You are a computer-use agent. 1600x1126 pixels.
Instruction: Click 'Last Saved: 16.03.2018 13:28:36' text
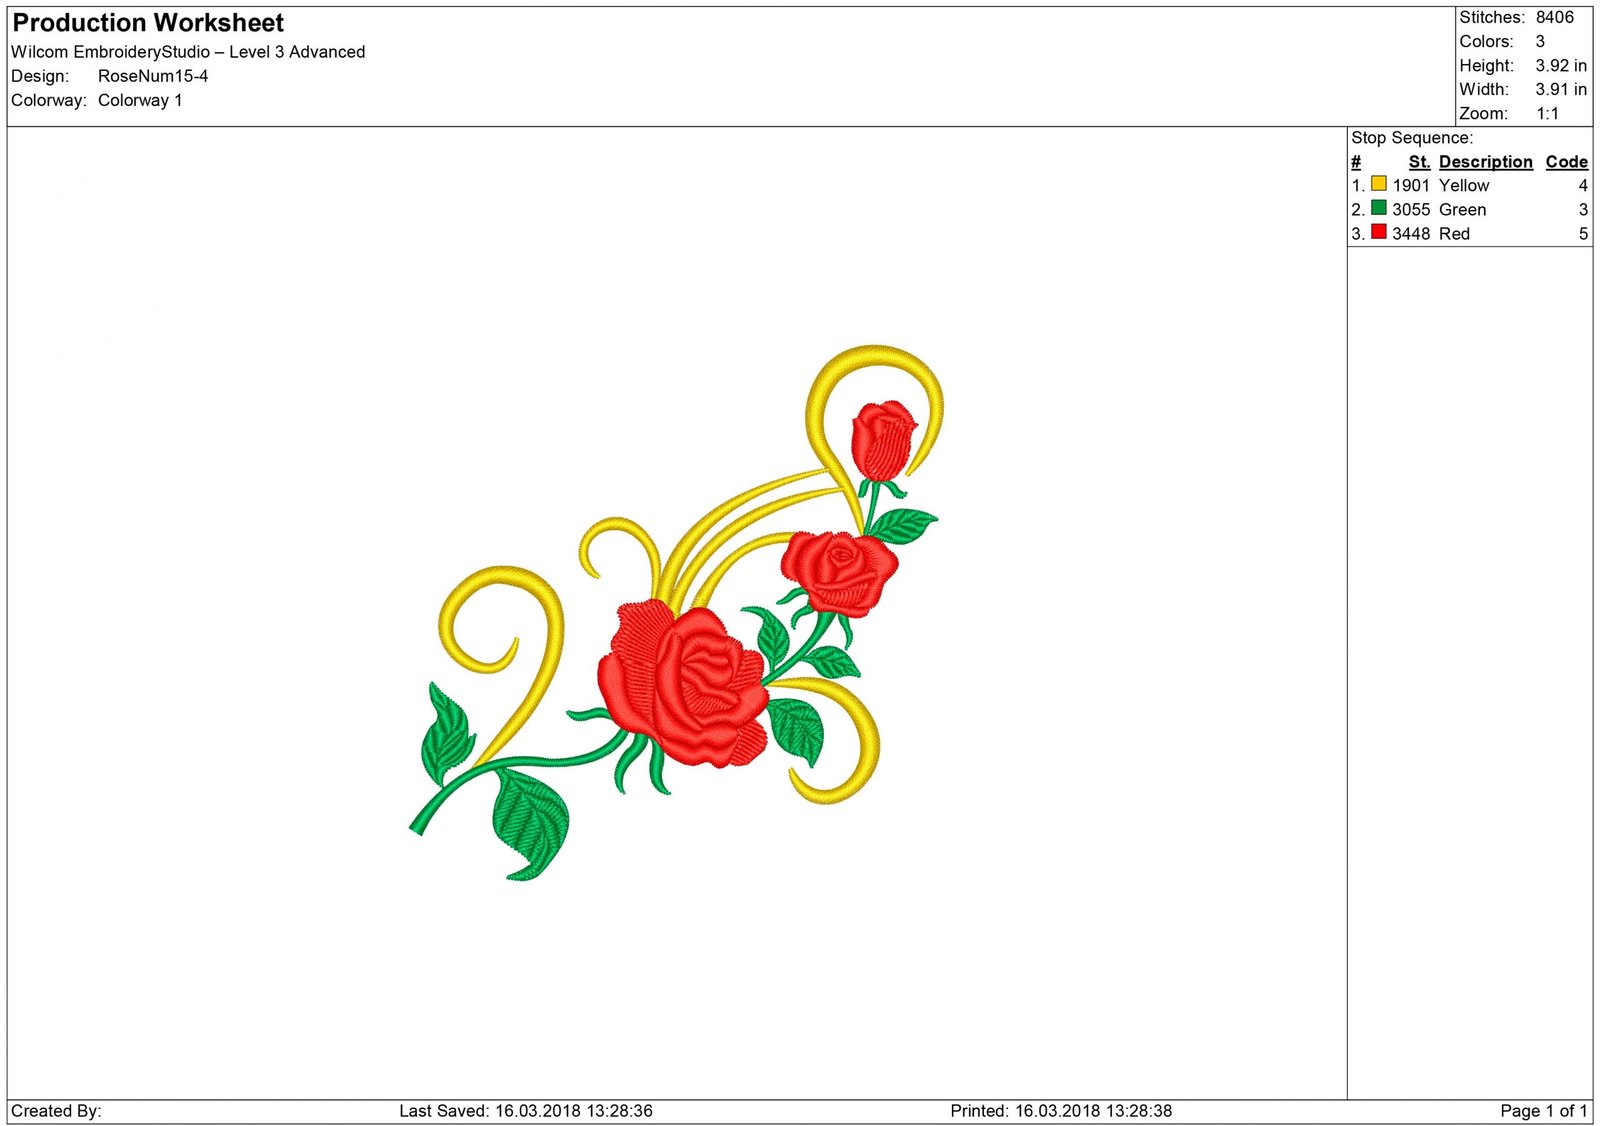[526, 1111]
